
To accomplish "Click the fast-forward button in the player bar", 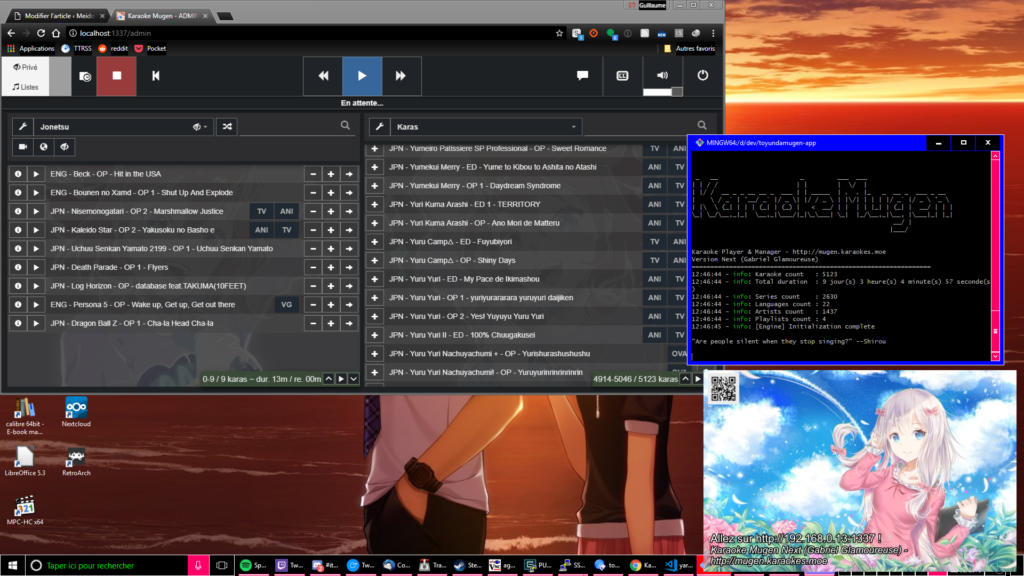I will [x=400, y=76].
